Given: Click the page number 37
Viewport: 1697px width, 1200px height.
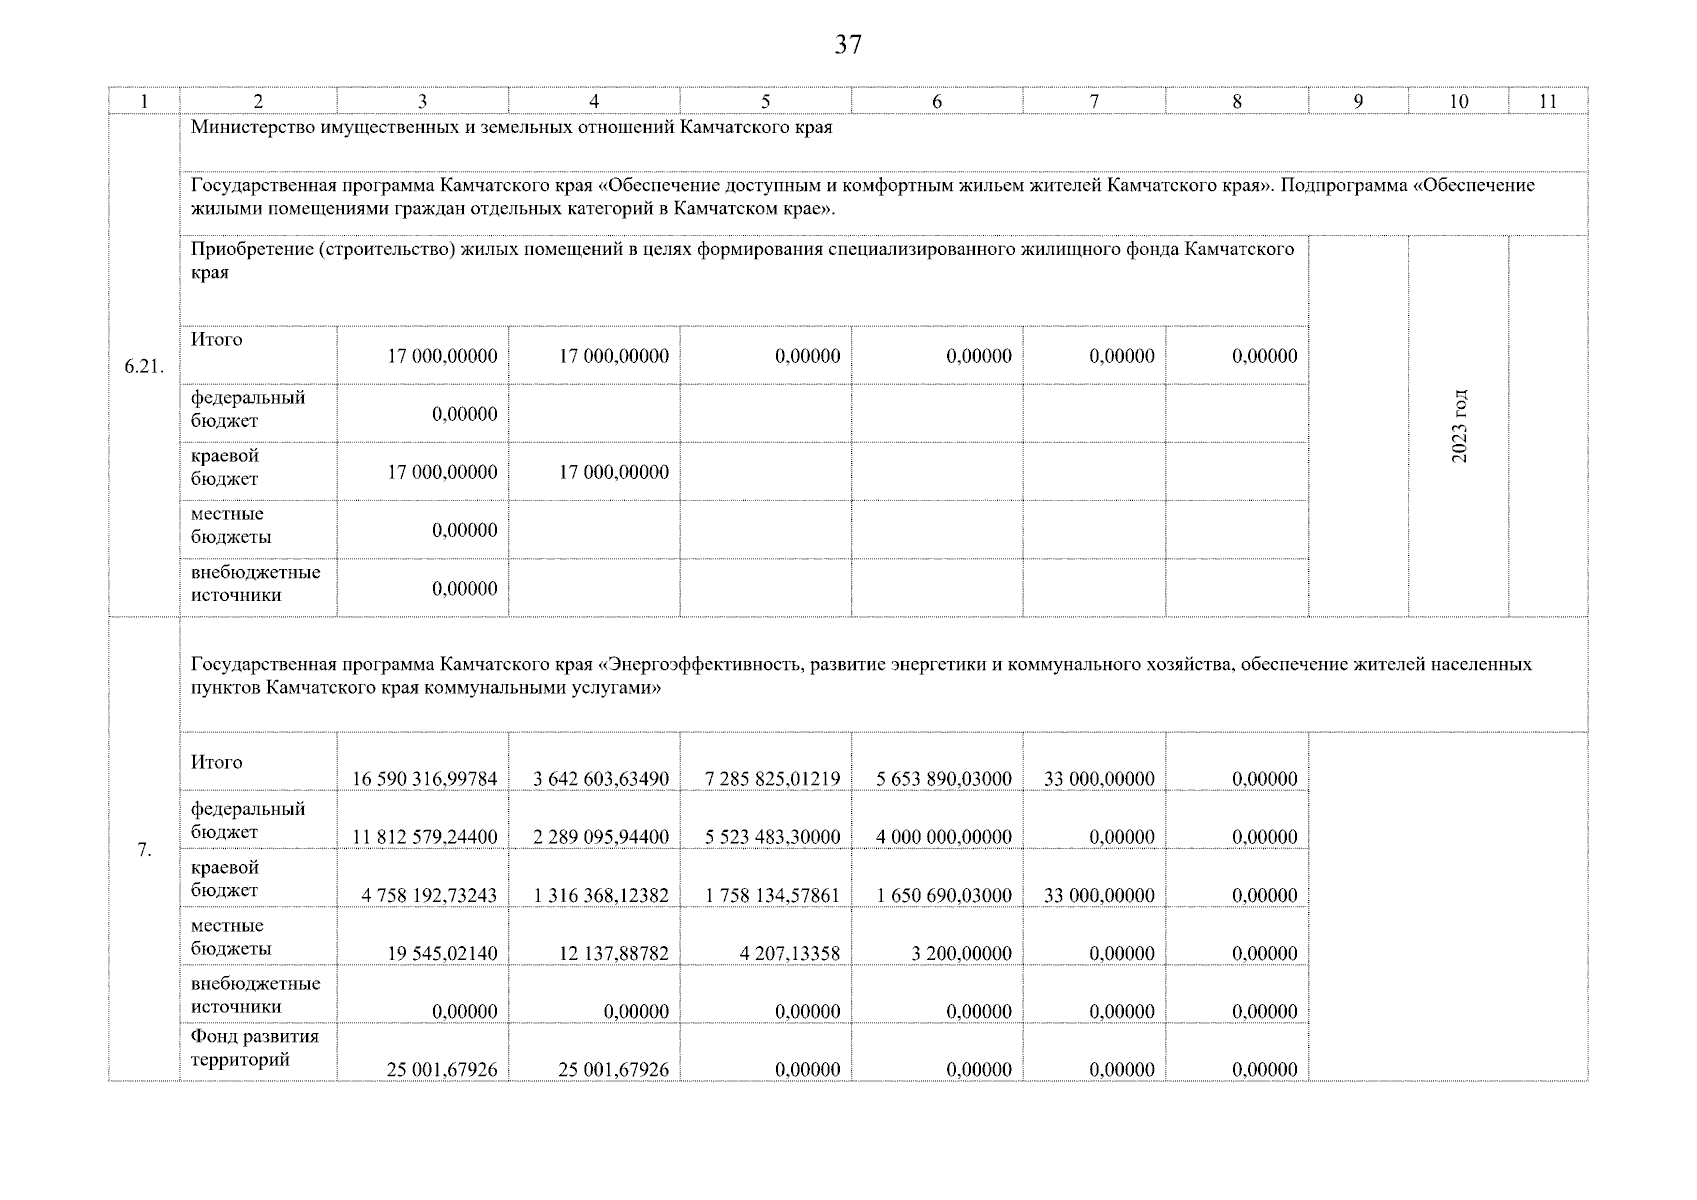Looking at the screenshot, I should click(x=847, y=45).
